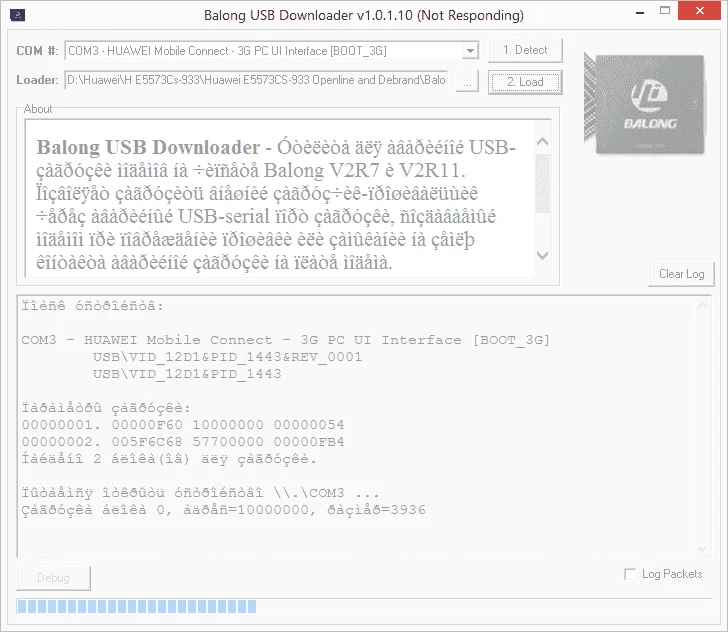Viewport: 728px width, 632px height.
Task: Click the application icon in title bar
Action: pos(17,15)
